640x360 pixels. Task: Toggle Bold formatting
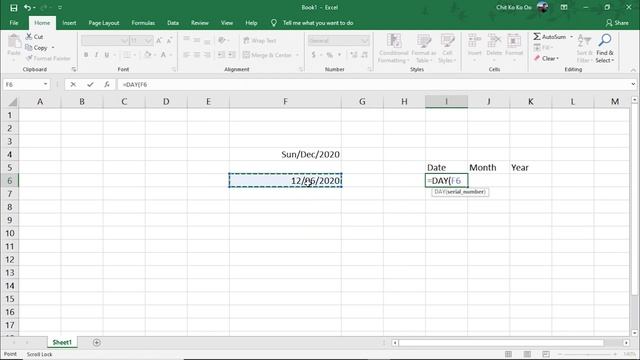click(86, 55)
